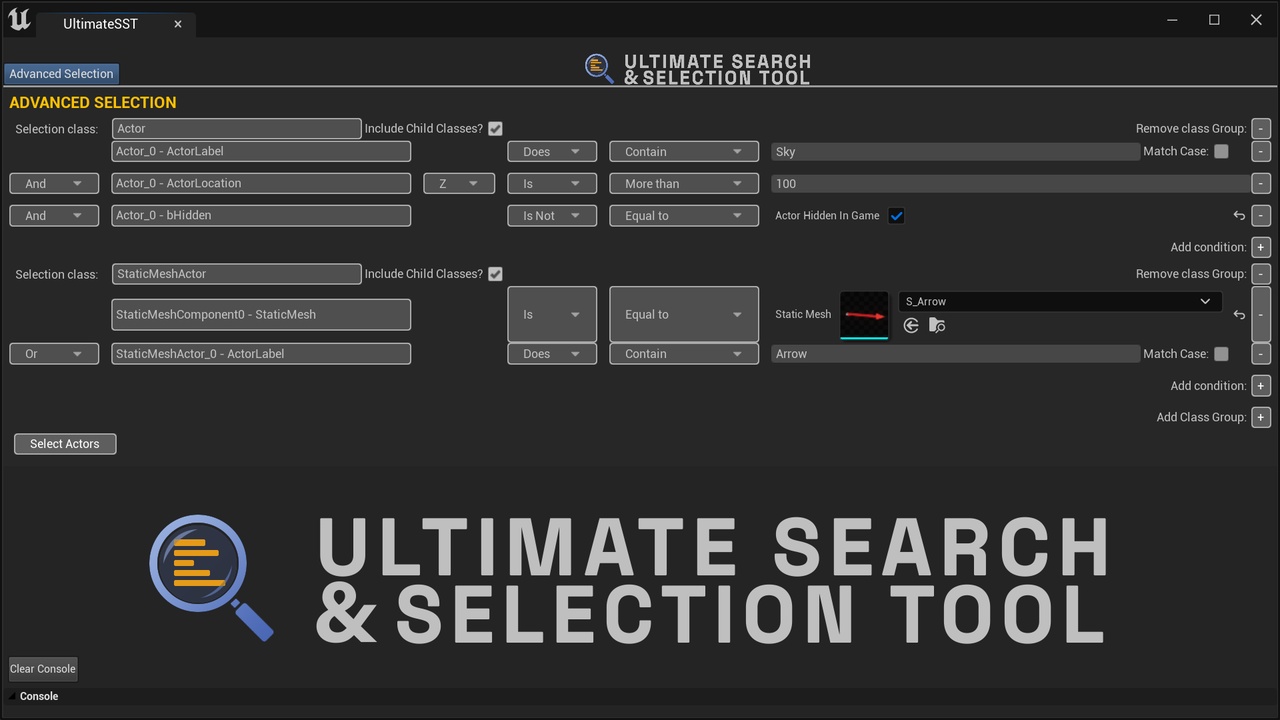Remove the StaticMeshComponent0 - StaticMesh condition

click(x=1261, y=314)
